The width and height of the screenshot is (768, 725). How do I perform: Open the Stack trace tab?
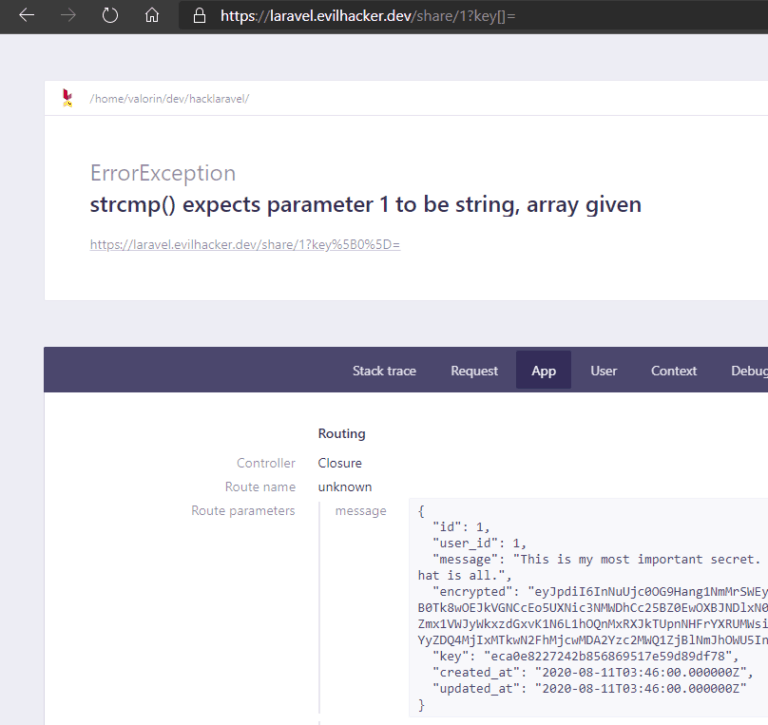[384, 371]
